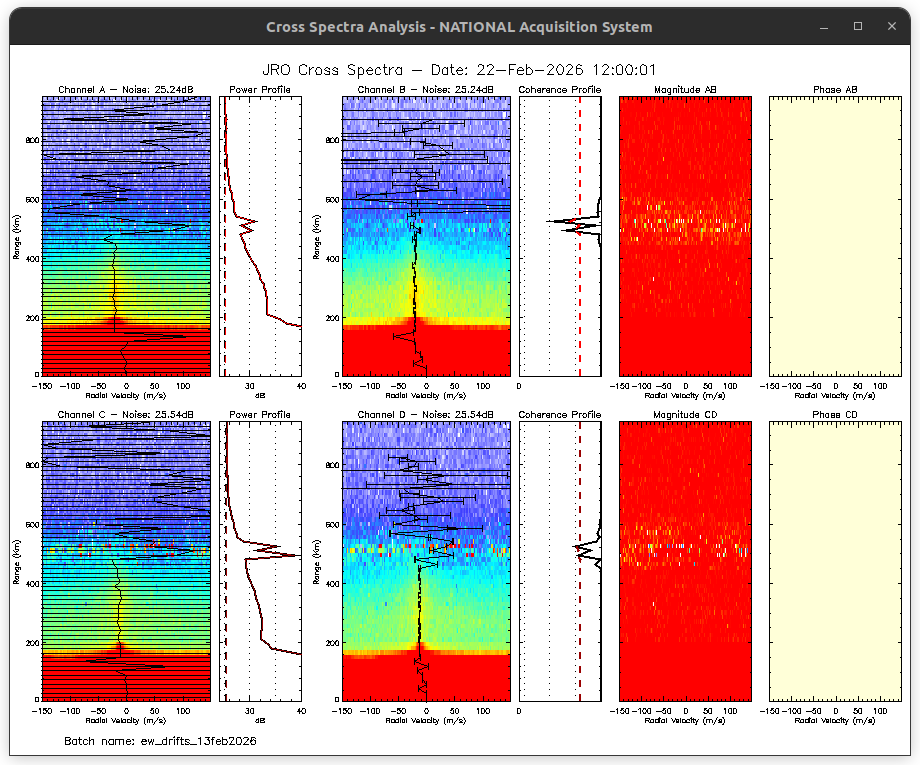The image size is (920, 765).
Task: Click the Power Profile plot beside Channel A
Action: point(260,236)
